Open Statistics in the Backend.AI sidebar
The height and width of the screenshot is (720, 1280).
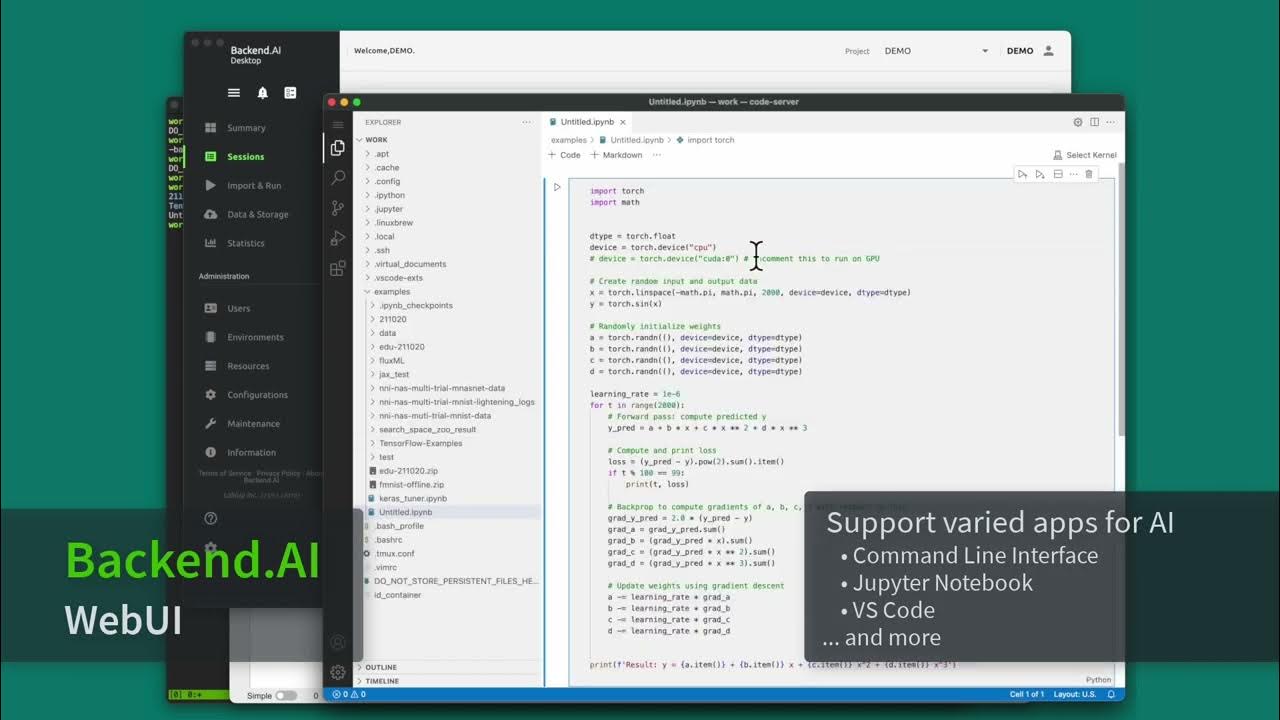[245, 243]
